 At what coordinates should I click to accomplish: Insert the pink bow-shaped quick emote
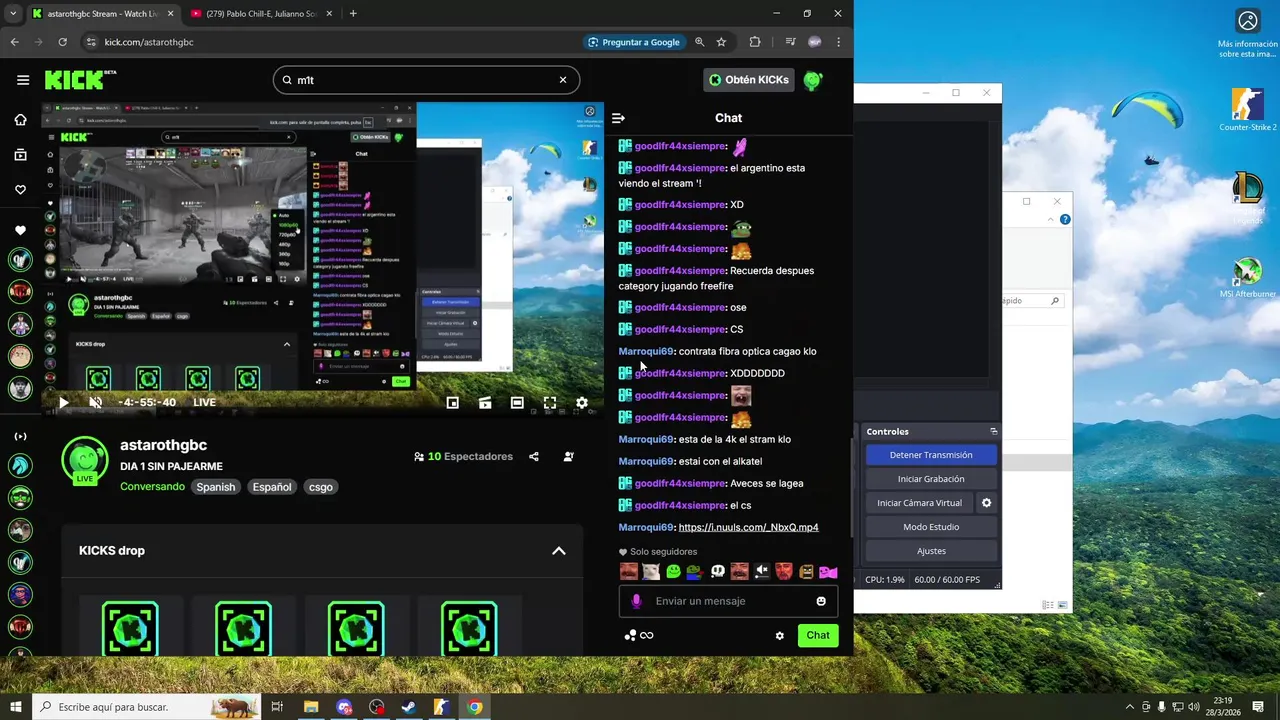click(828, 572)
